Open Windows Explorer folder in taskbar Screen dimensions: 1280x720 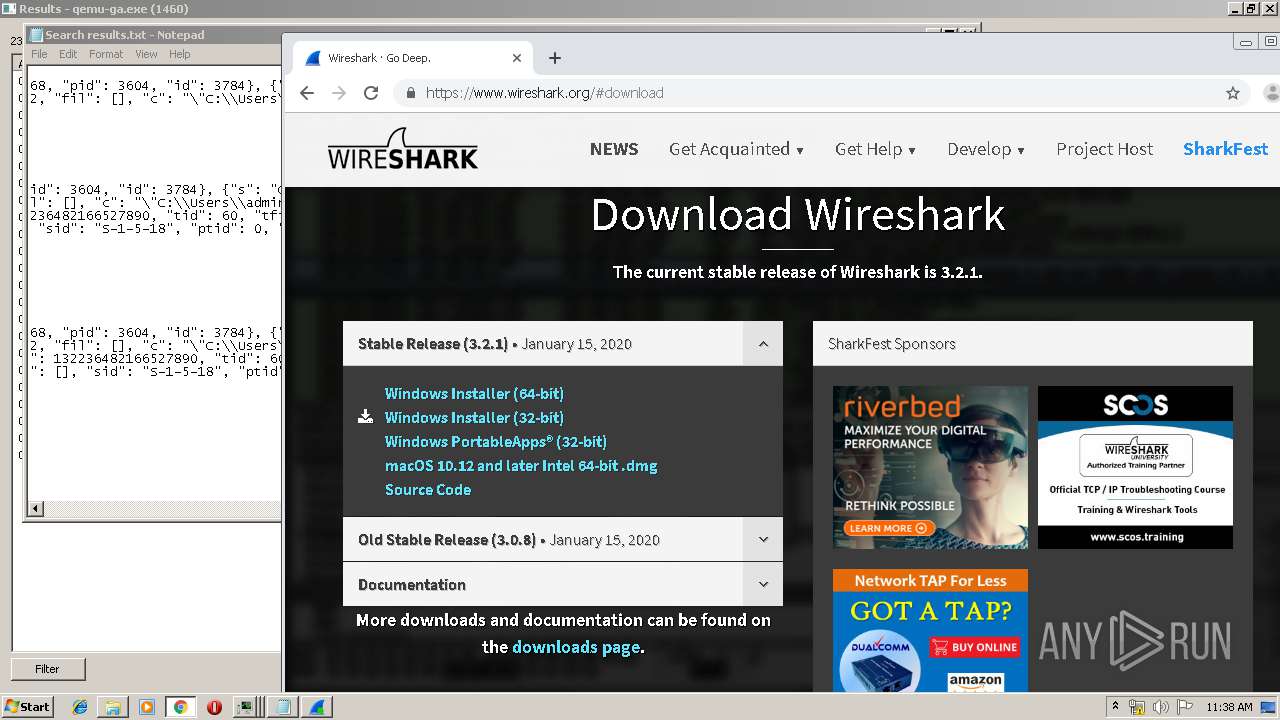pos(113,707)
